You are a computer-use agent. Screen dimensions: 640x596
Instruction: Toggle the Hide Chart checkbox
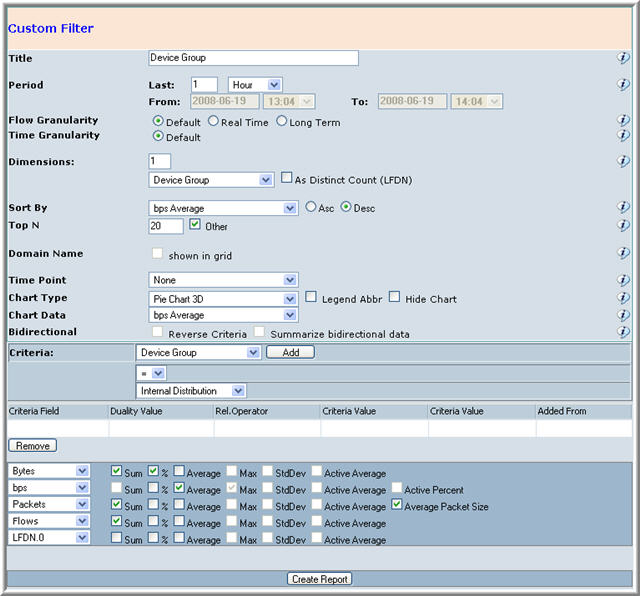tap(394, 297)
